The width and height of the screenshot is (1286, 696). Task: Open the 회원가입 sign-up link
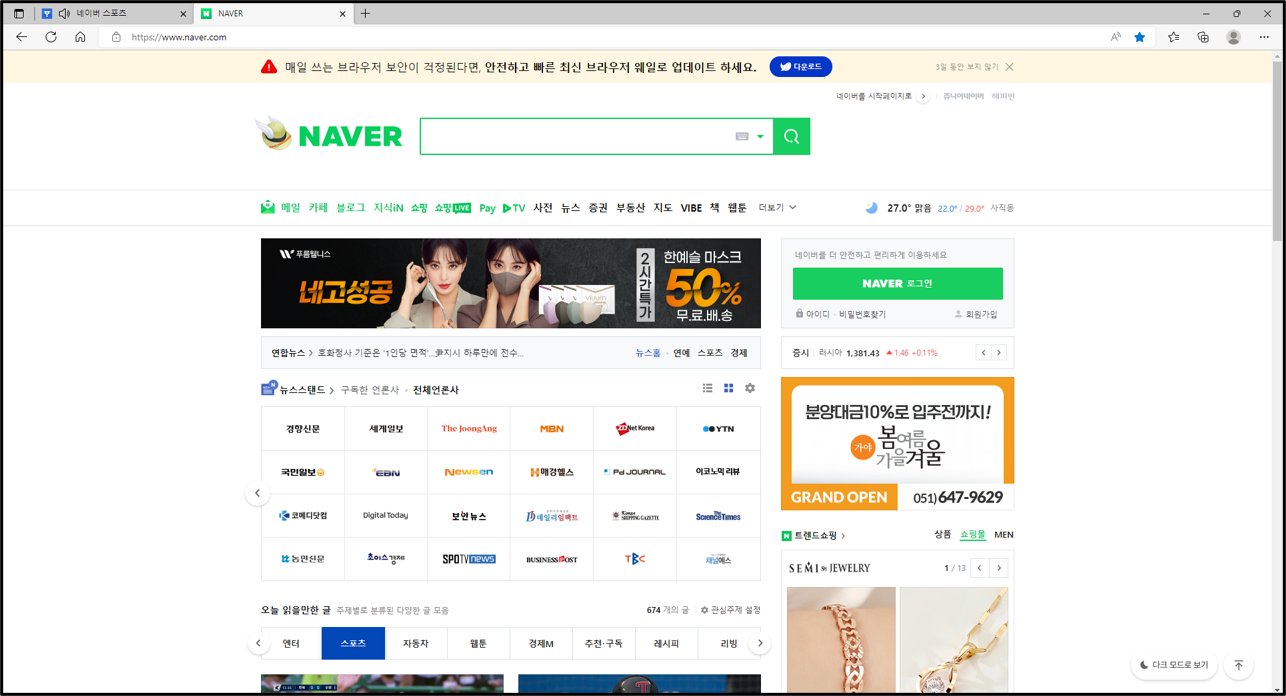point(976,314)
